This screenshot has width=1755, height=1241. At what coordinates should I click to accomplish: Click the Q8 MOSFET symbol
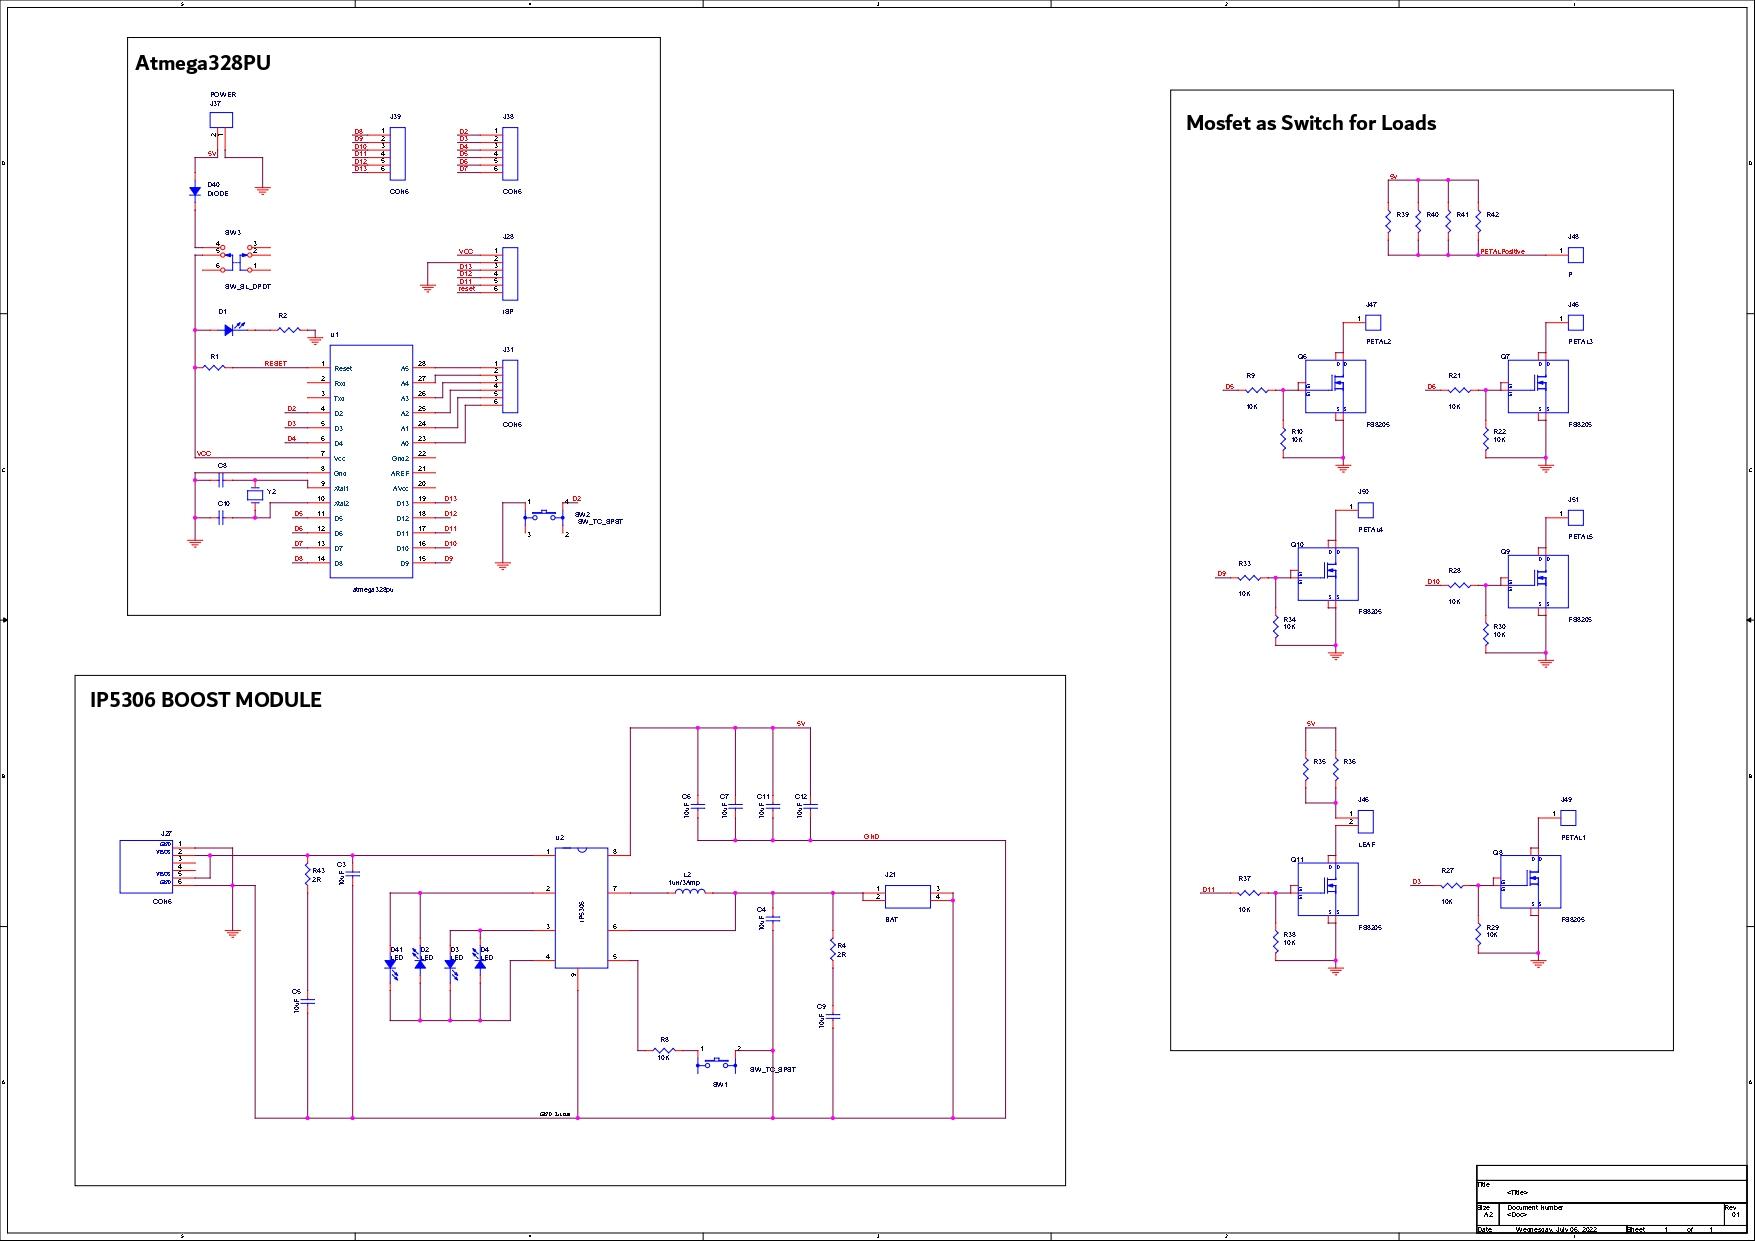[1531, 882]
